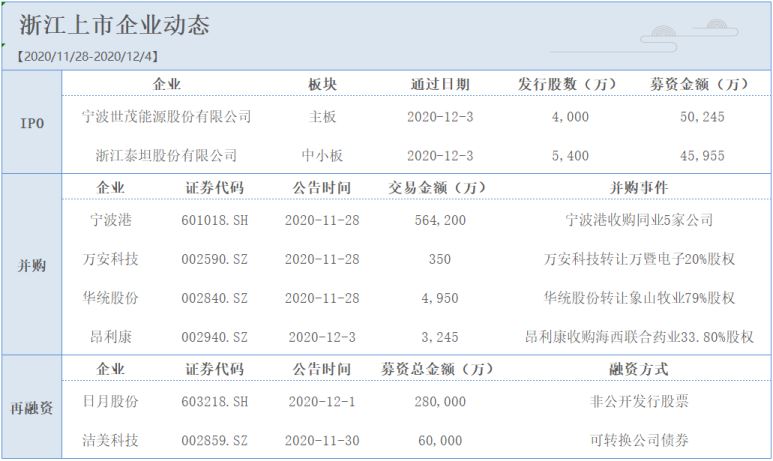Click the 通过日期 column header
The image size is (773, 461).
pyautogui.click(x=440, y=84)
